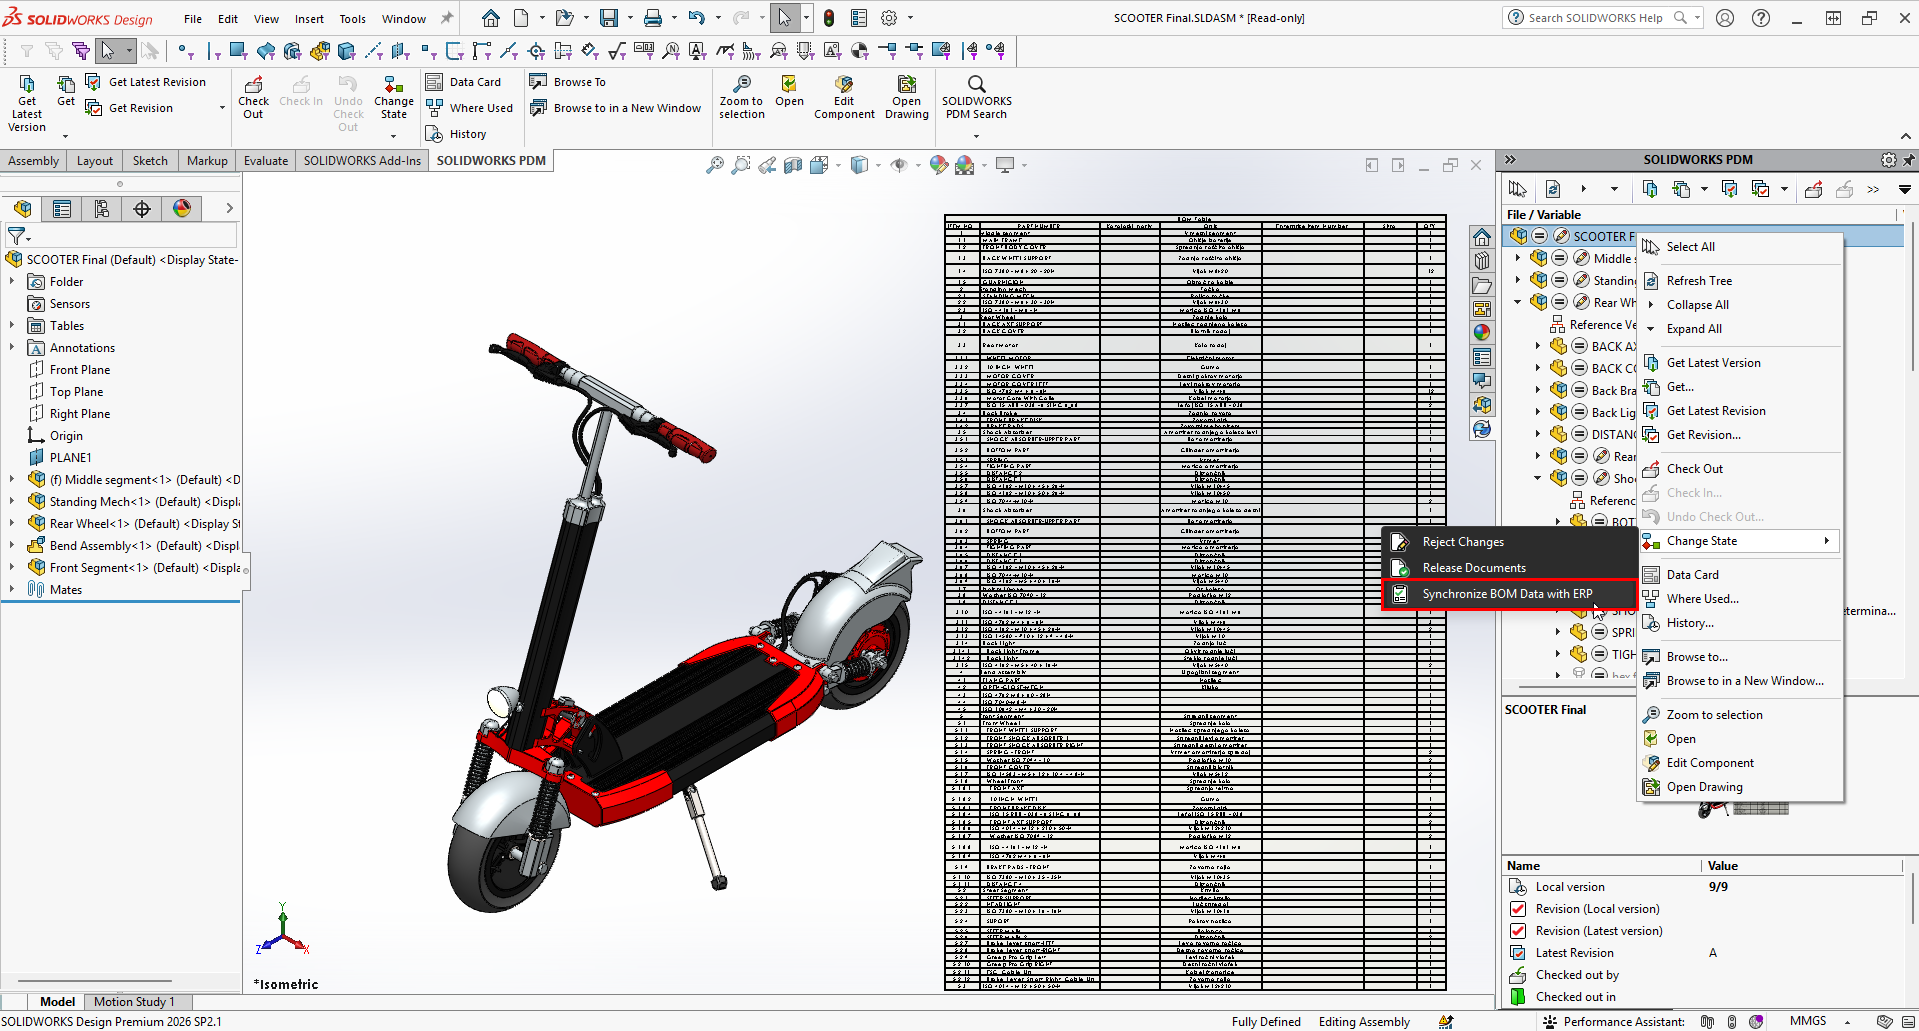The height and width of the screenshot is (1031, 1919).
Task: Click the Change State ribbon button
Action: 394,98
